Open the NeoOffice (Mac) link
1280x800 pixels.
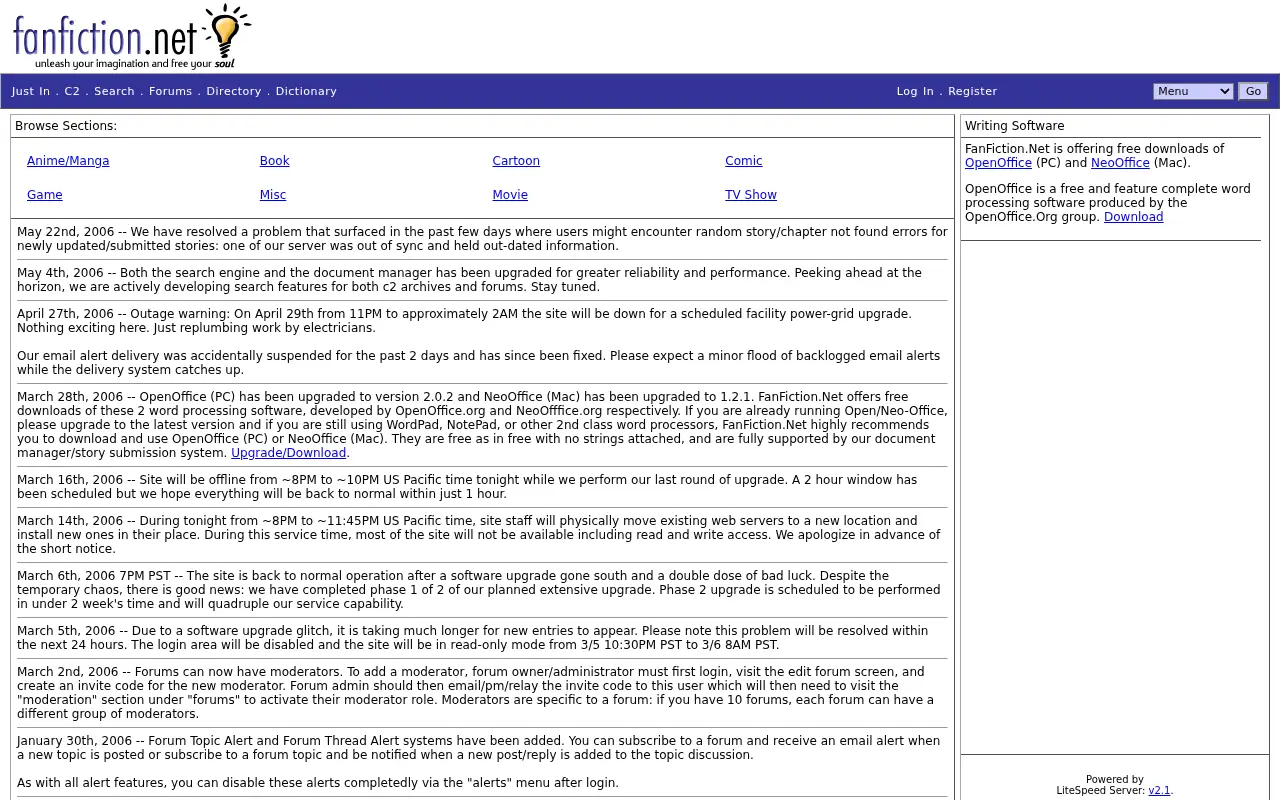(x=1120, y=163)
